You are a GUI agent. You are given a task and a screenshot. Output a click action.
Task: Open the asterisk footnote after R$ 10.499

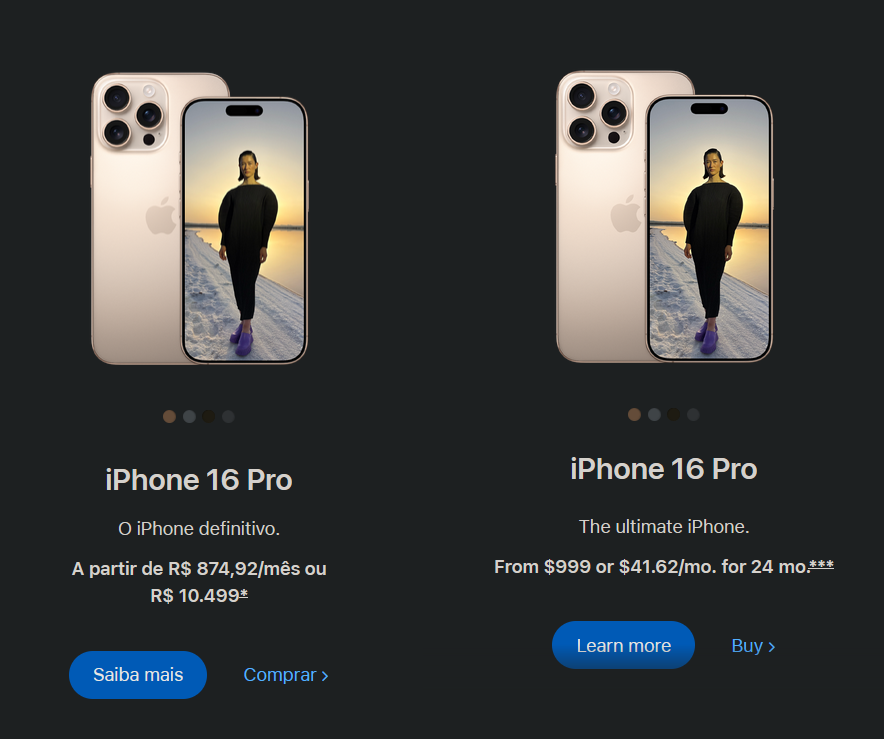[x=244, y=594]
